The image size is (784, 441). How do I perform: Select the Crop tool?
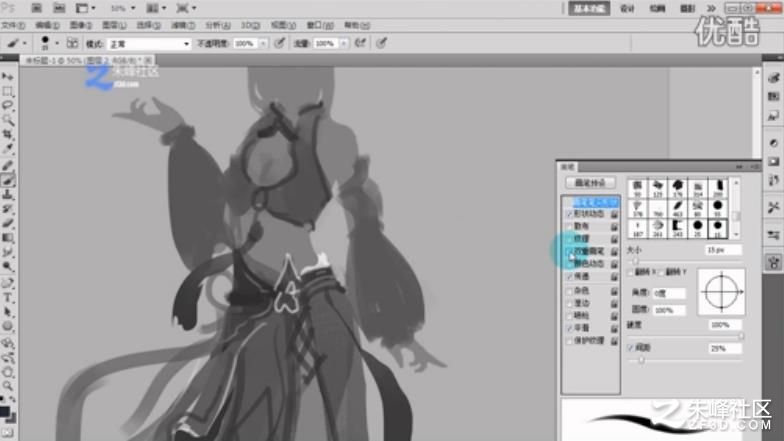point(8,134)
